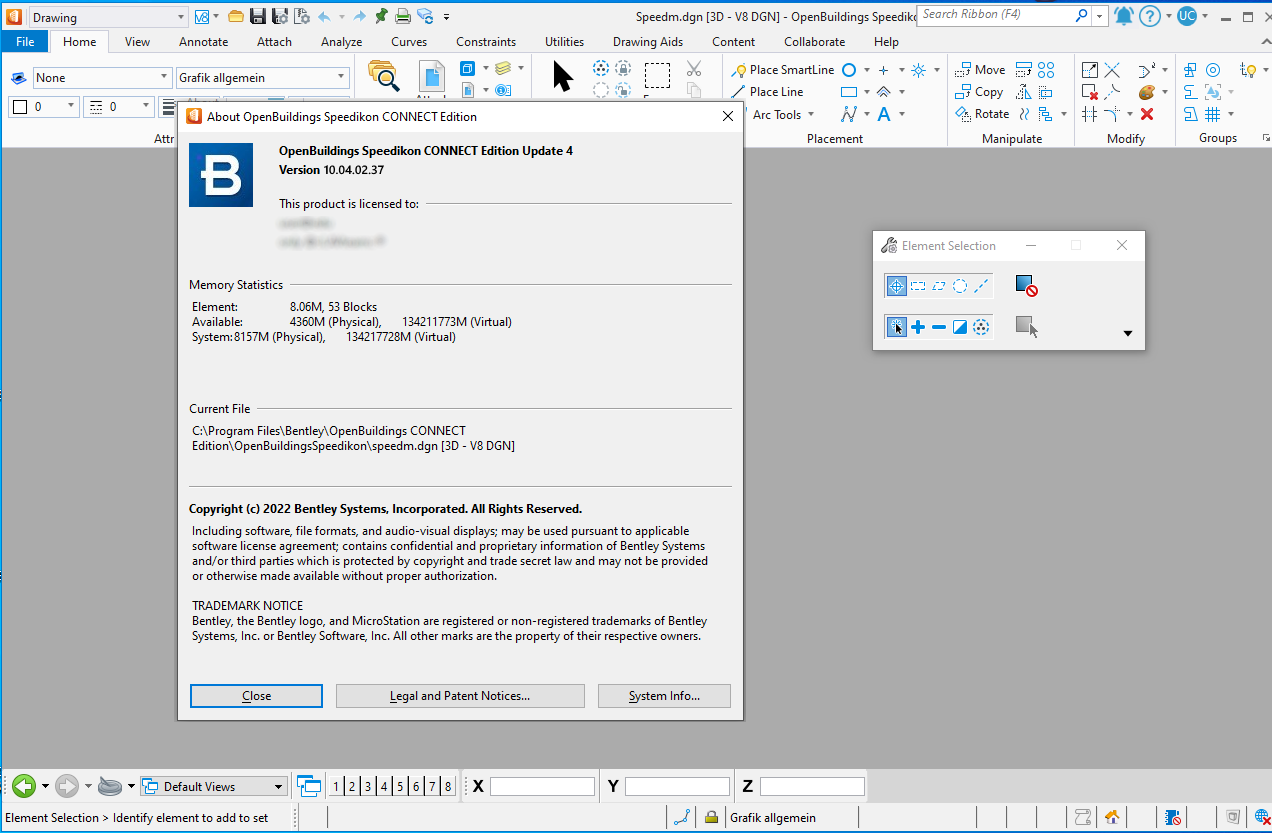Select the Place Circle tool icon
This screenshot has height=833, width=1272.
click(848, 70)
